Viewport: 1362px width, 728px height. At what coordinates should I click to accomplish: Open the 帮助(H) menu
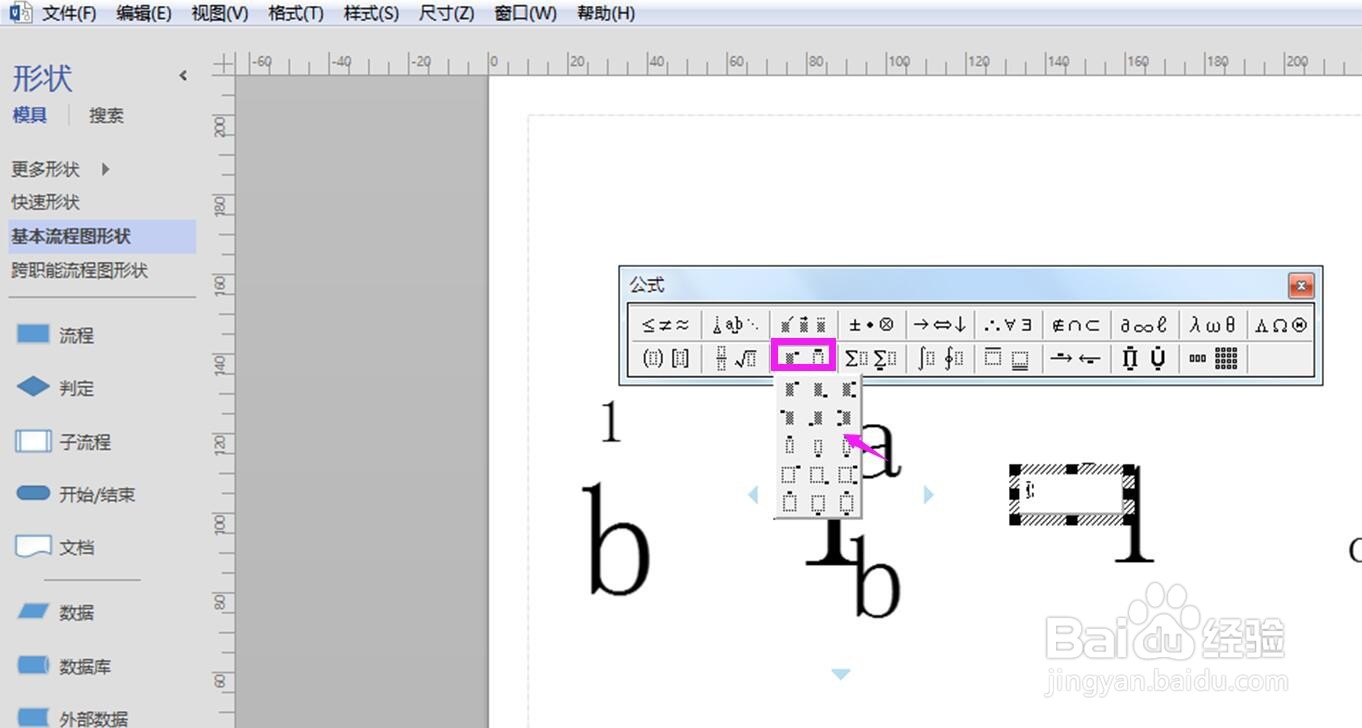[x=606, y=13]
